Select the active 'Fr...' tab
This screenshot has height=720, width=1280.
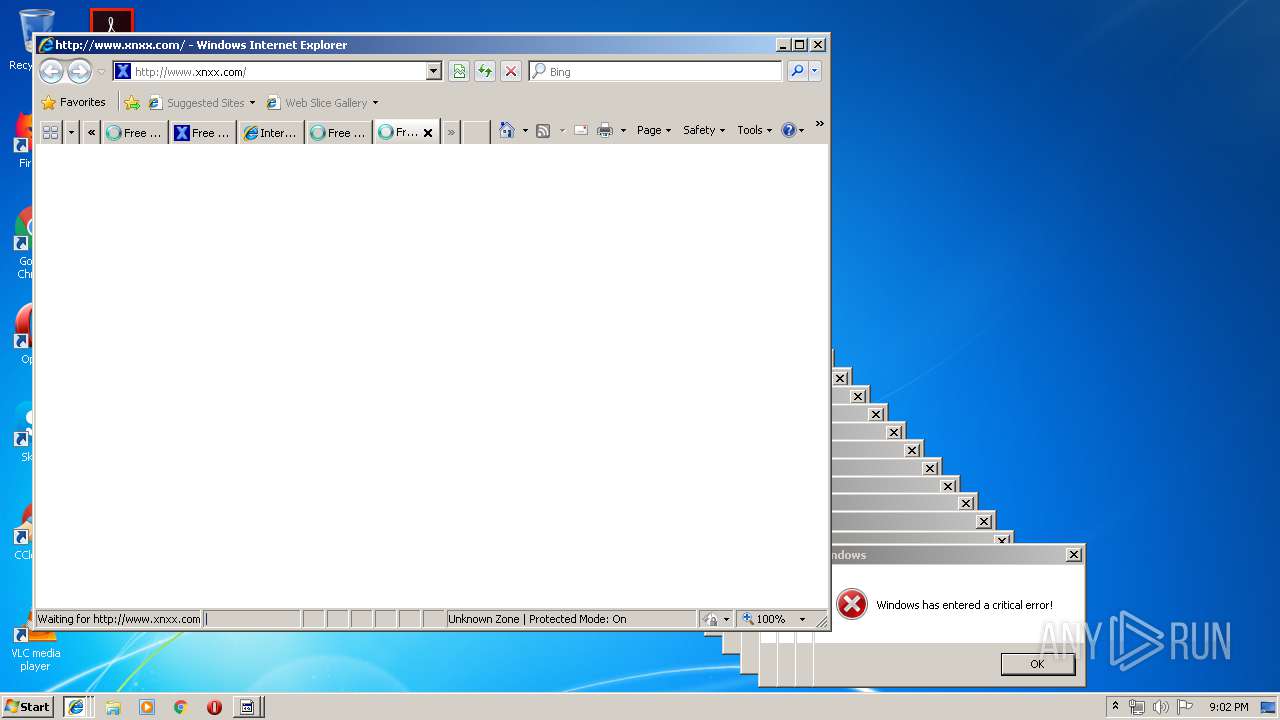[399, 132]
